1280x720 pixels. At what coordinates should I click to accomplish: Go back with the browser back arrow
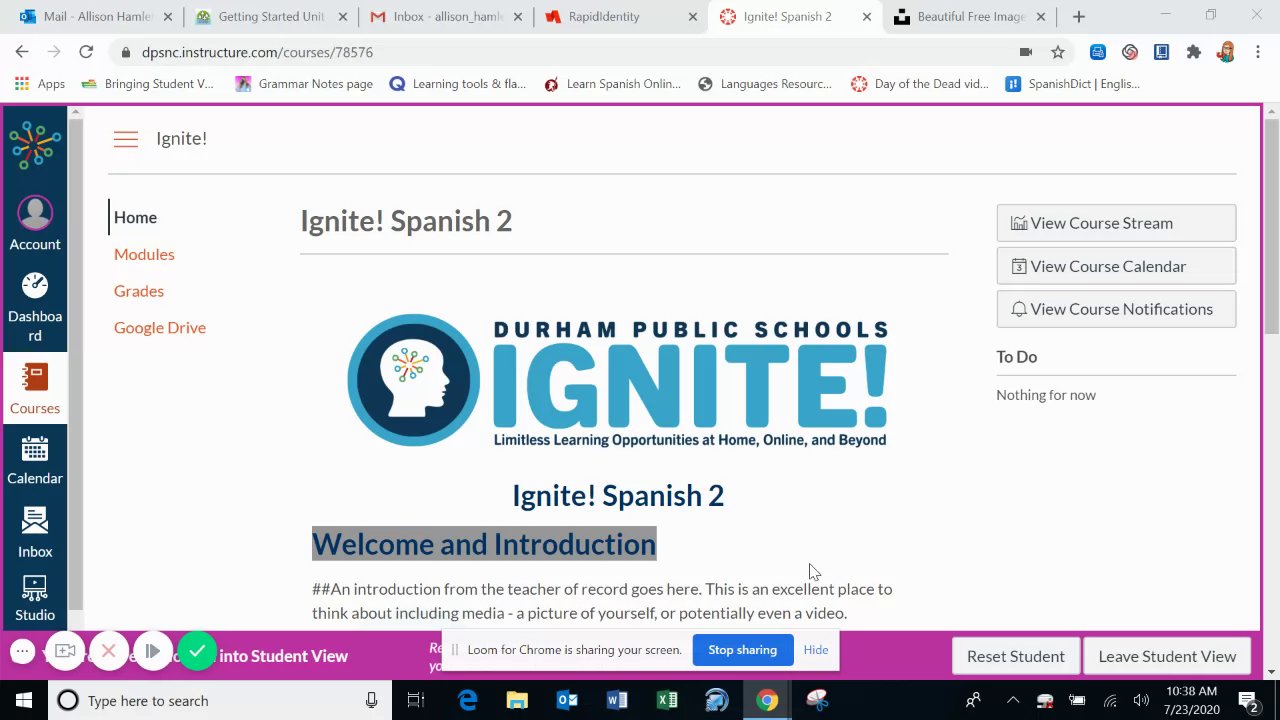pyautogui.click(x=22, y=52)
